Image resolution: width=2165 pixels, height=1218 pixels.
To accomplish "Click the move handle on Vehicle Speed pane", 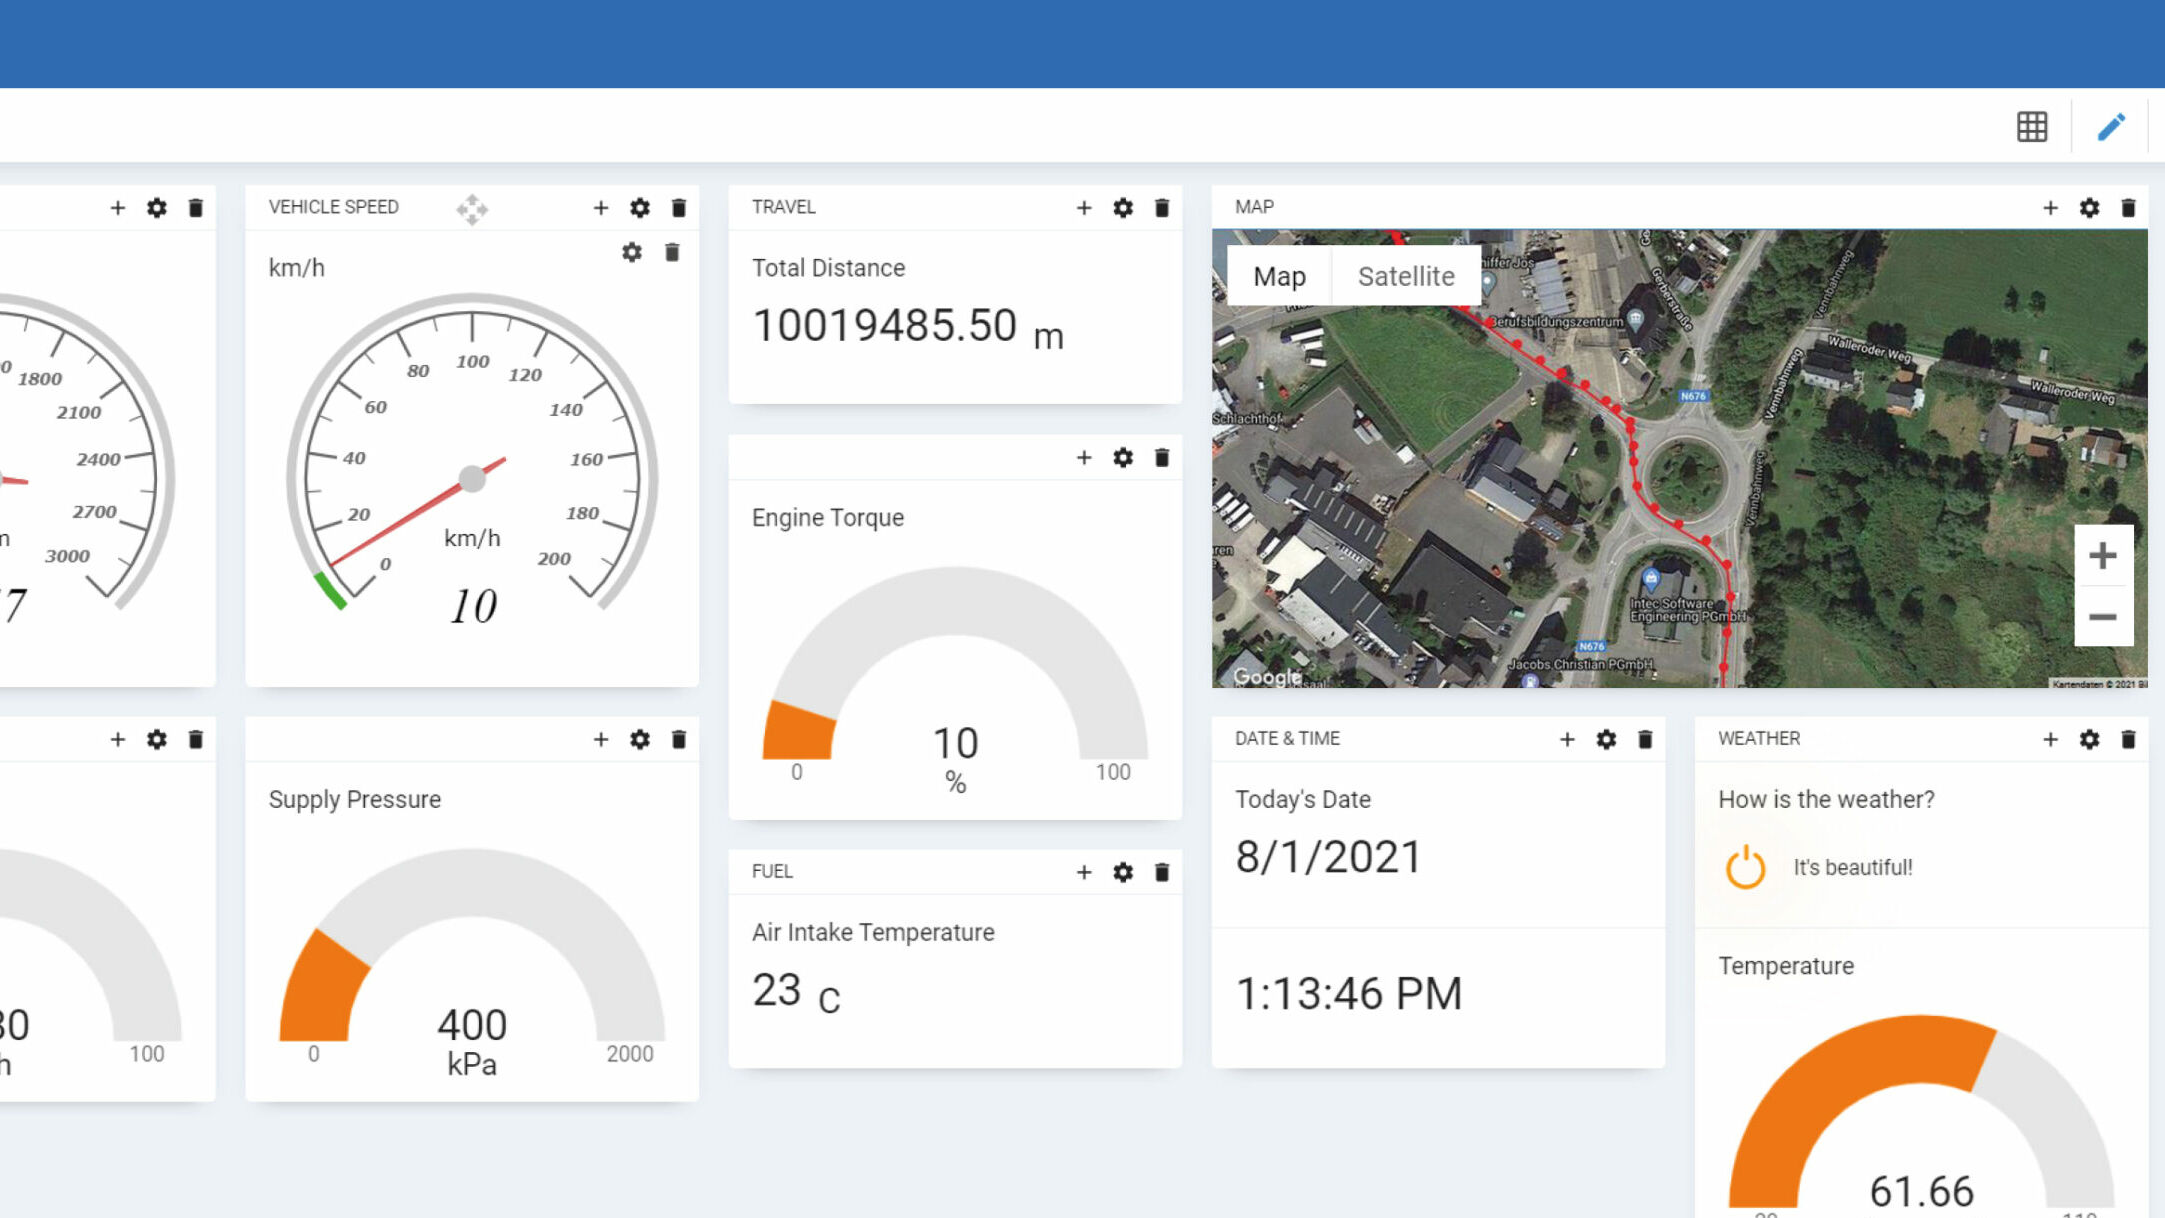I will 472,209.
